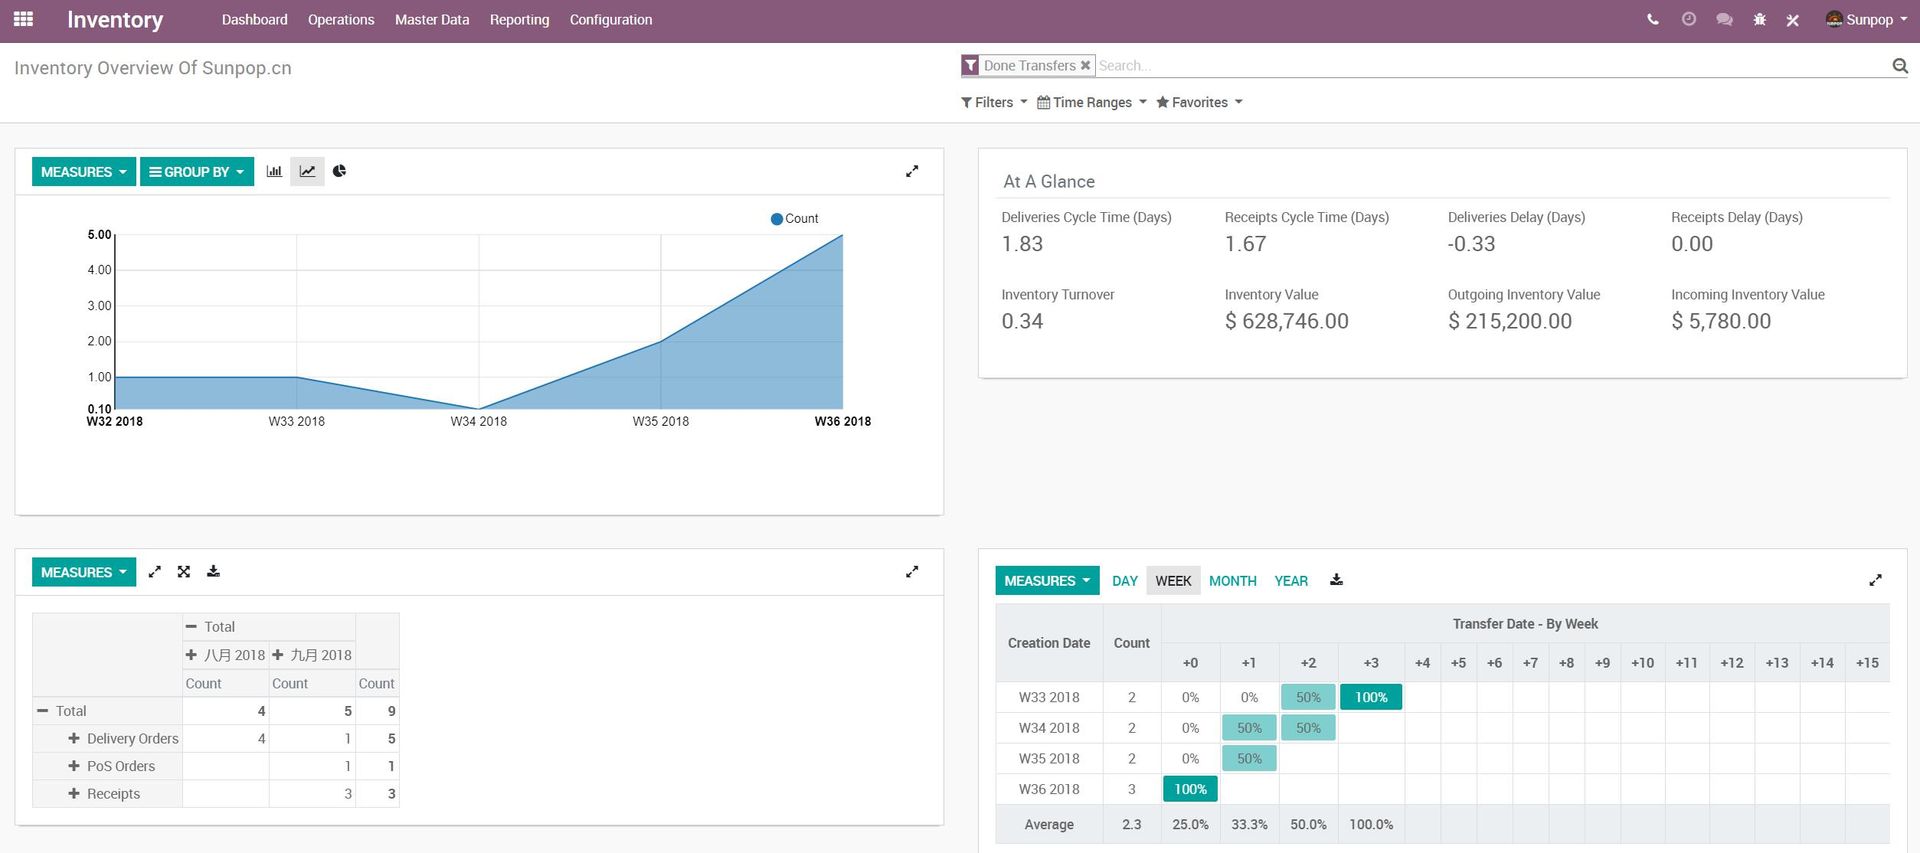Click Inventory Value $ 628,746.00
The image size is (1920, 853).
(x=1287, y=321)
